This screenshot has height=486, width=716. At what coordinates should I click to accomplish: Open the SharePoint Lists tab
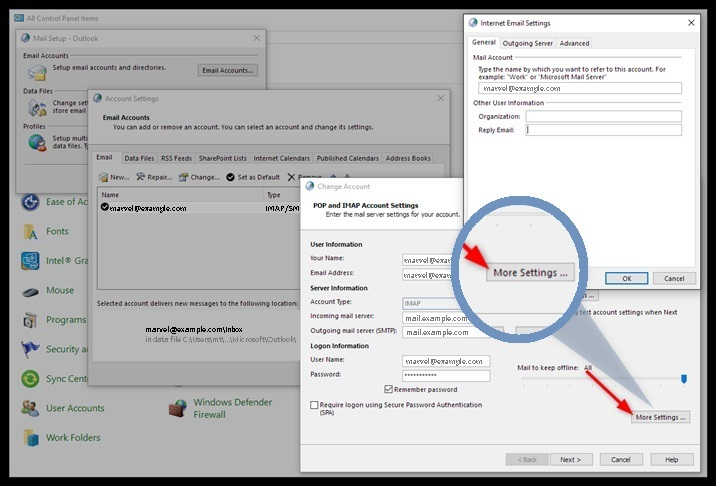click(x=222, y=158)
